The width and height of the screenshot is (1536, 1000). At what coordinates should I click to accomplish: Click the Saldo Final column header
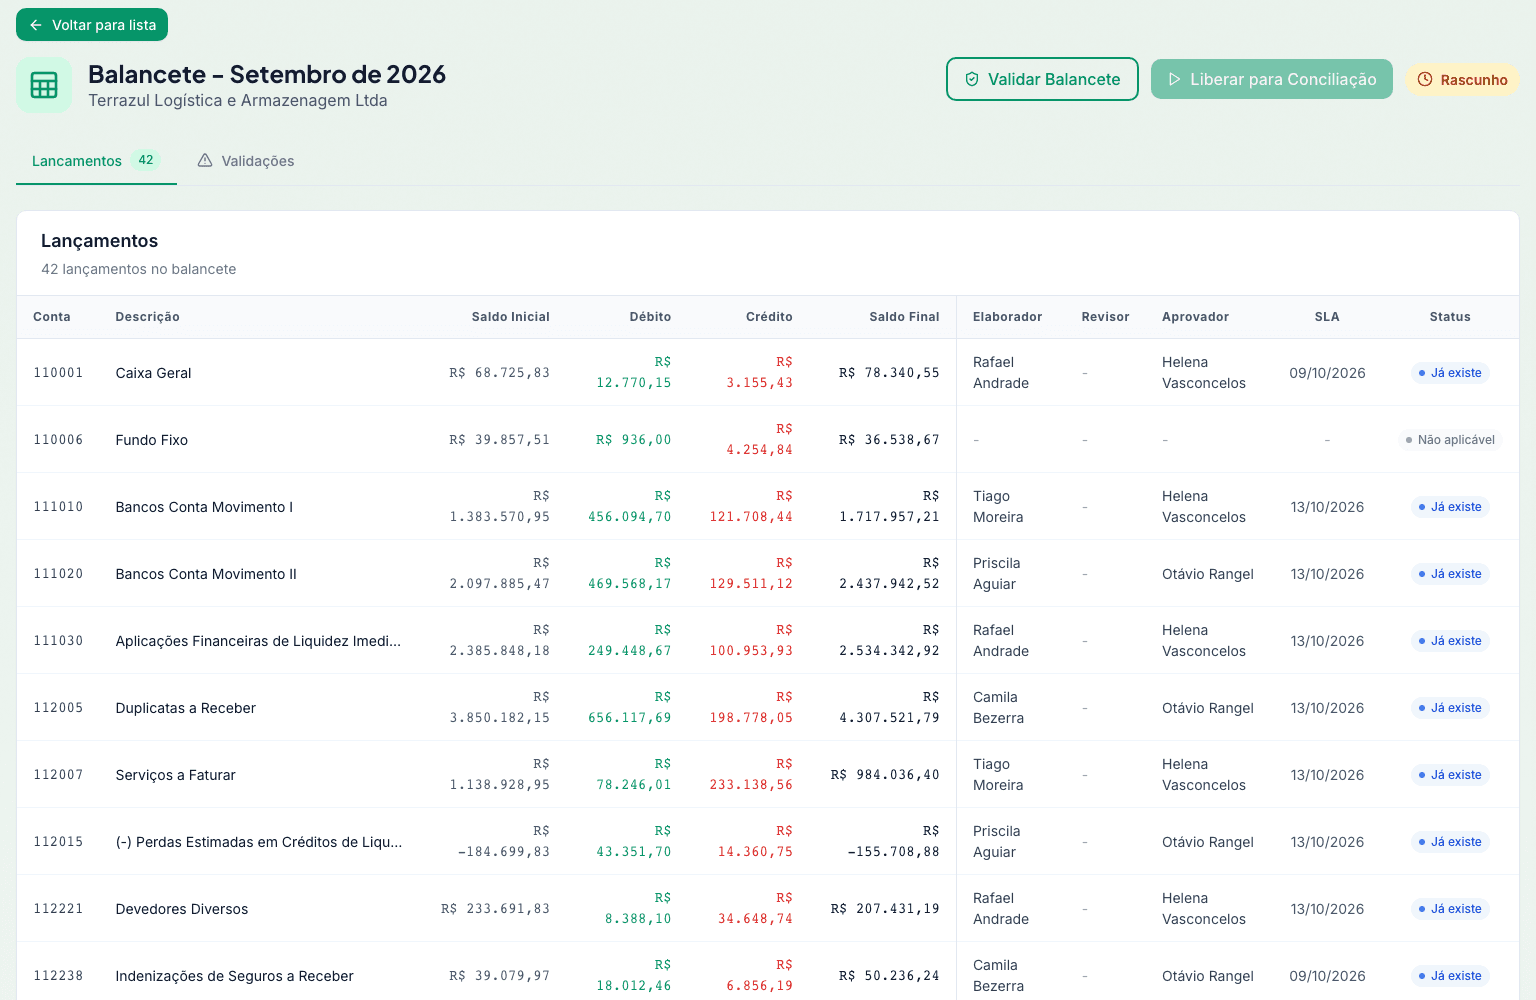[x=904, y=317]
